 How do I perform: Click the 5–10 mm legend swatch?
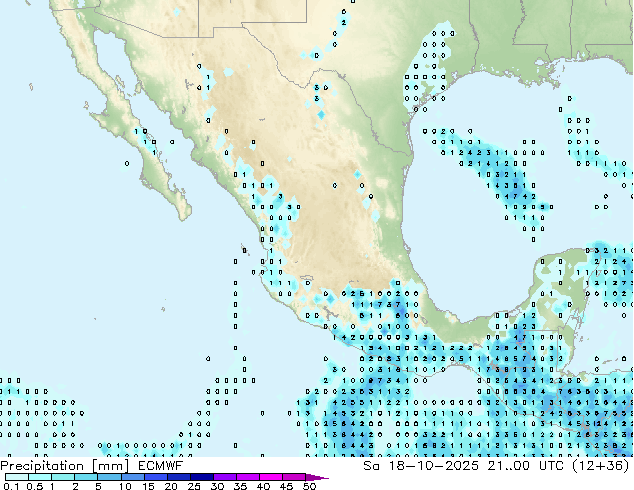point(109,477)
